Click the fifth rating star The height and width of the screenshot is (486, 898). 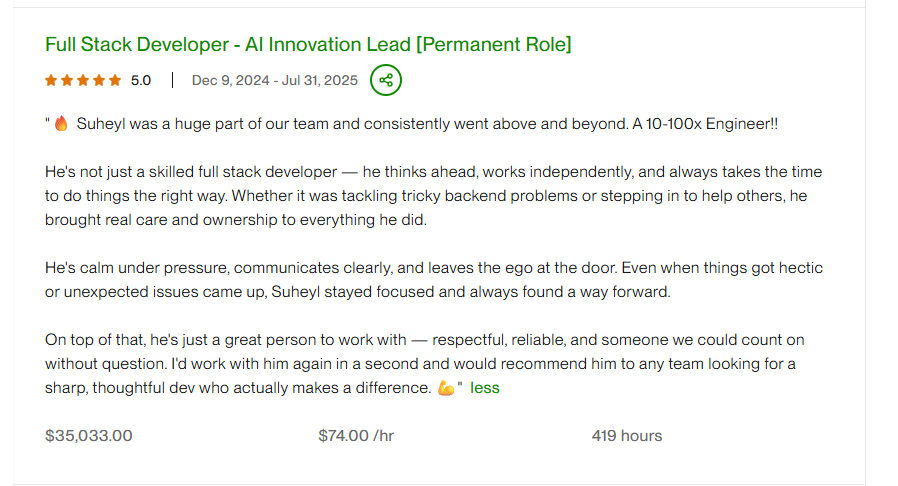[115, 80]
